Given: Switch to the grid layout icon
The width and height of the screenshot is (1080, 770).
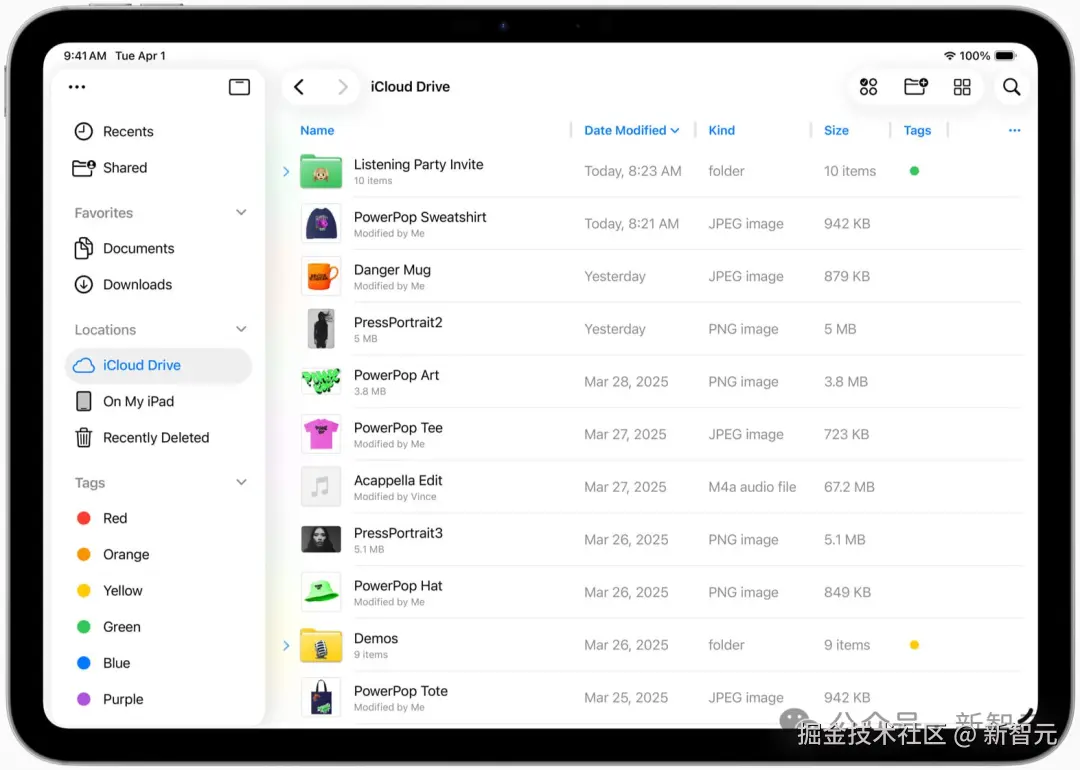Looking at the screenshot, I should point(962,87).
